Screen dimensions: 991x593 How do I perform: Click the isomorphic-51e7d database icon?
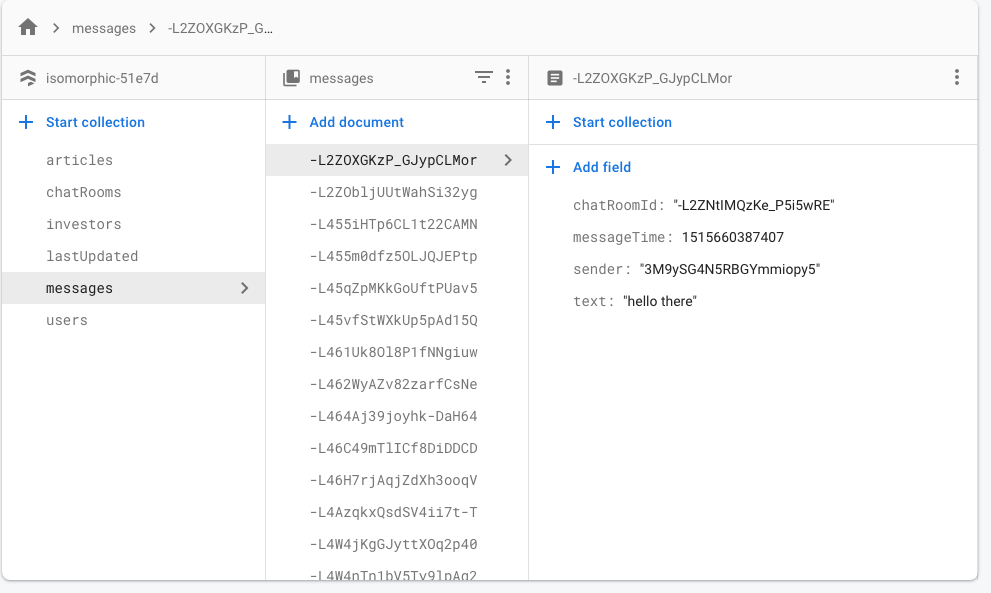28,78
